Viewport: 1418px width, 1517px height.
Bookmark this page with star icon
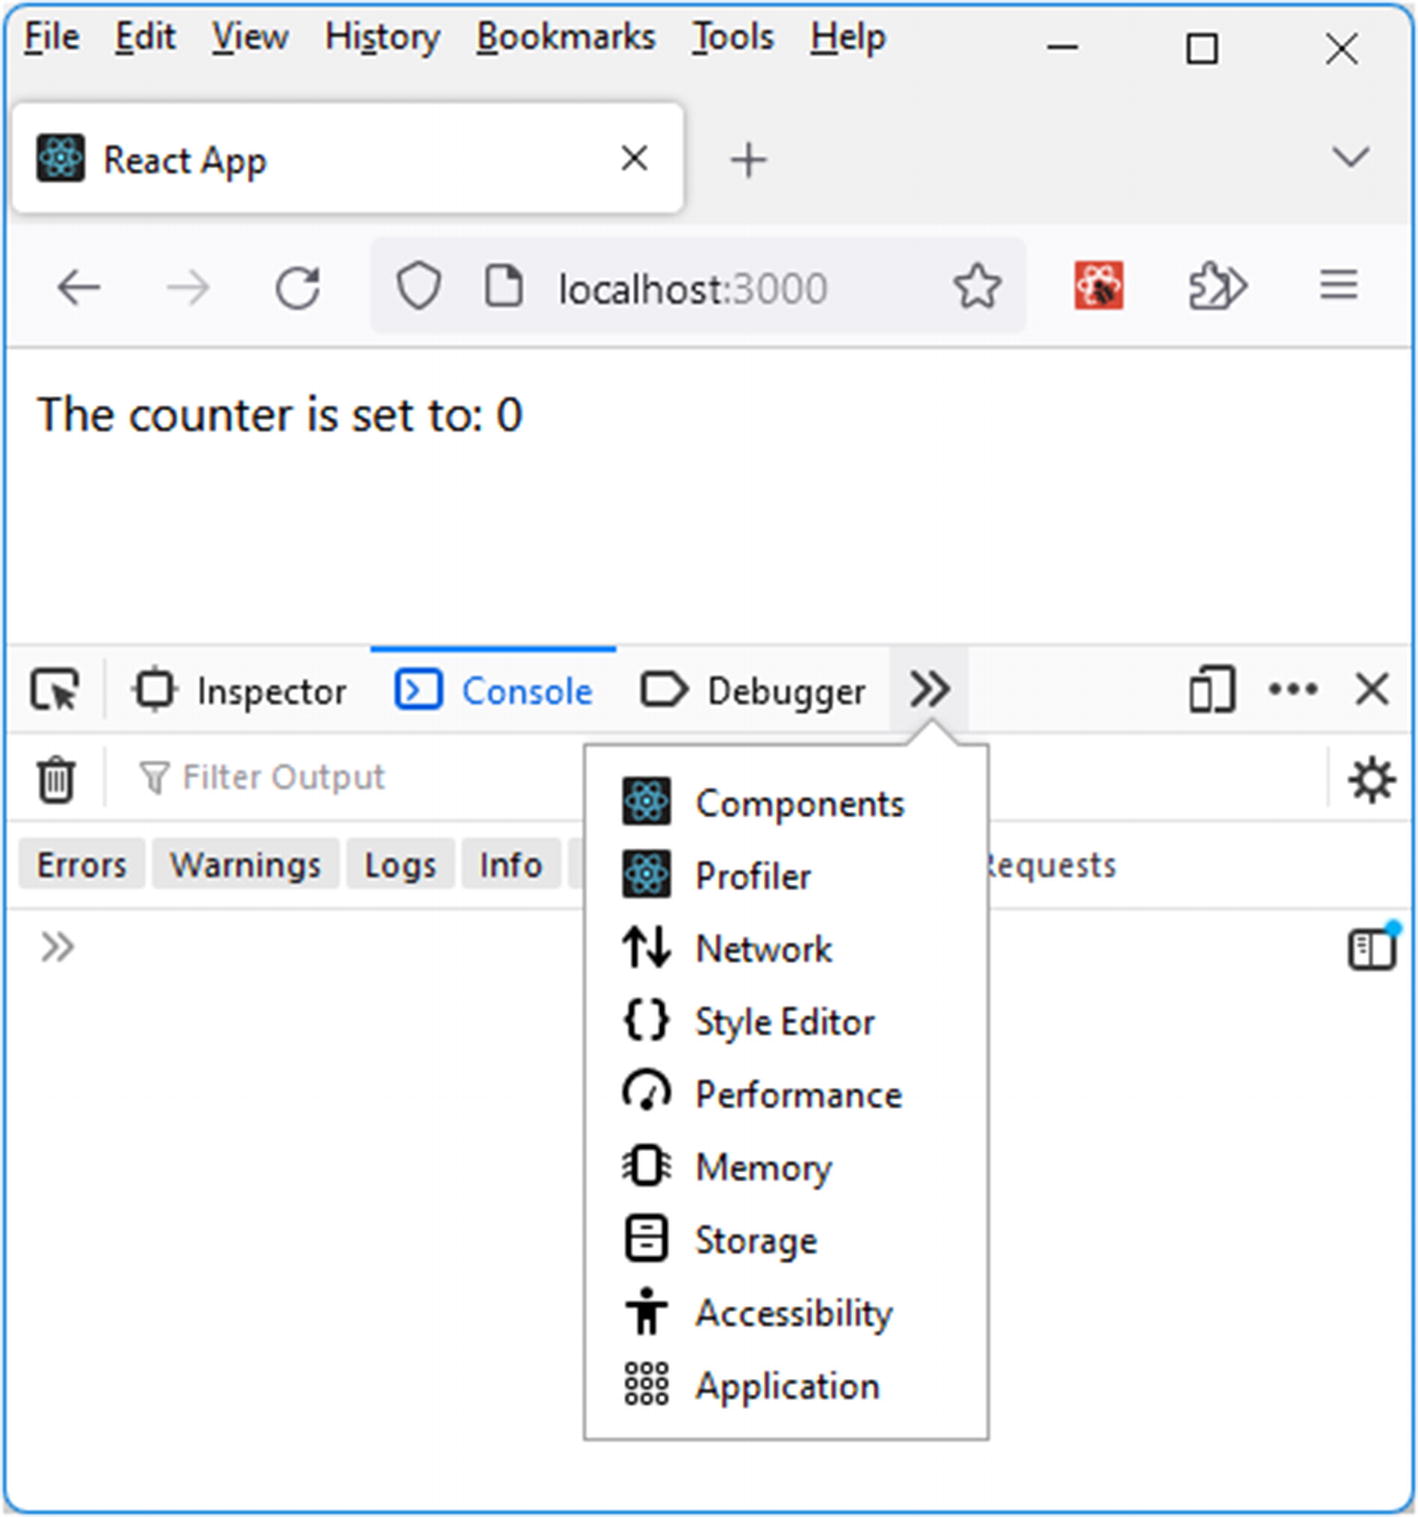point(976,288)
